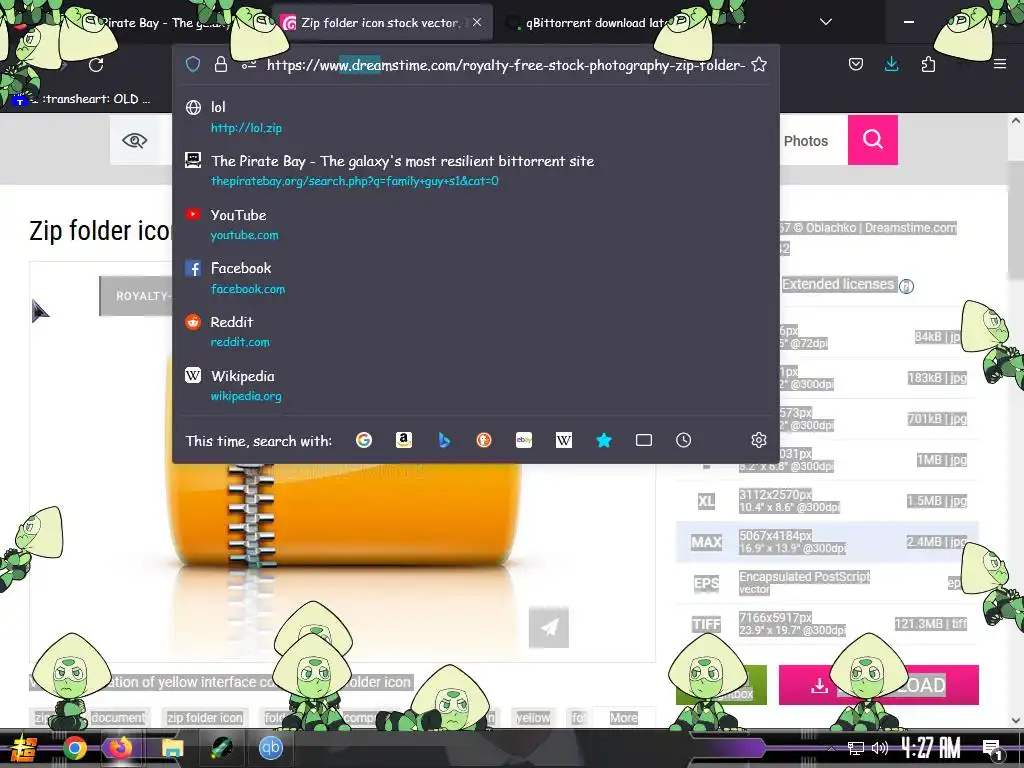
Task: Open the Firefox hamburger menu
Action: click(1000, 64)
